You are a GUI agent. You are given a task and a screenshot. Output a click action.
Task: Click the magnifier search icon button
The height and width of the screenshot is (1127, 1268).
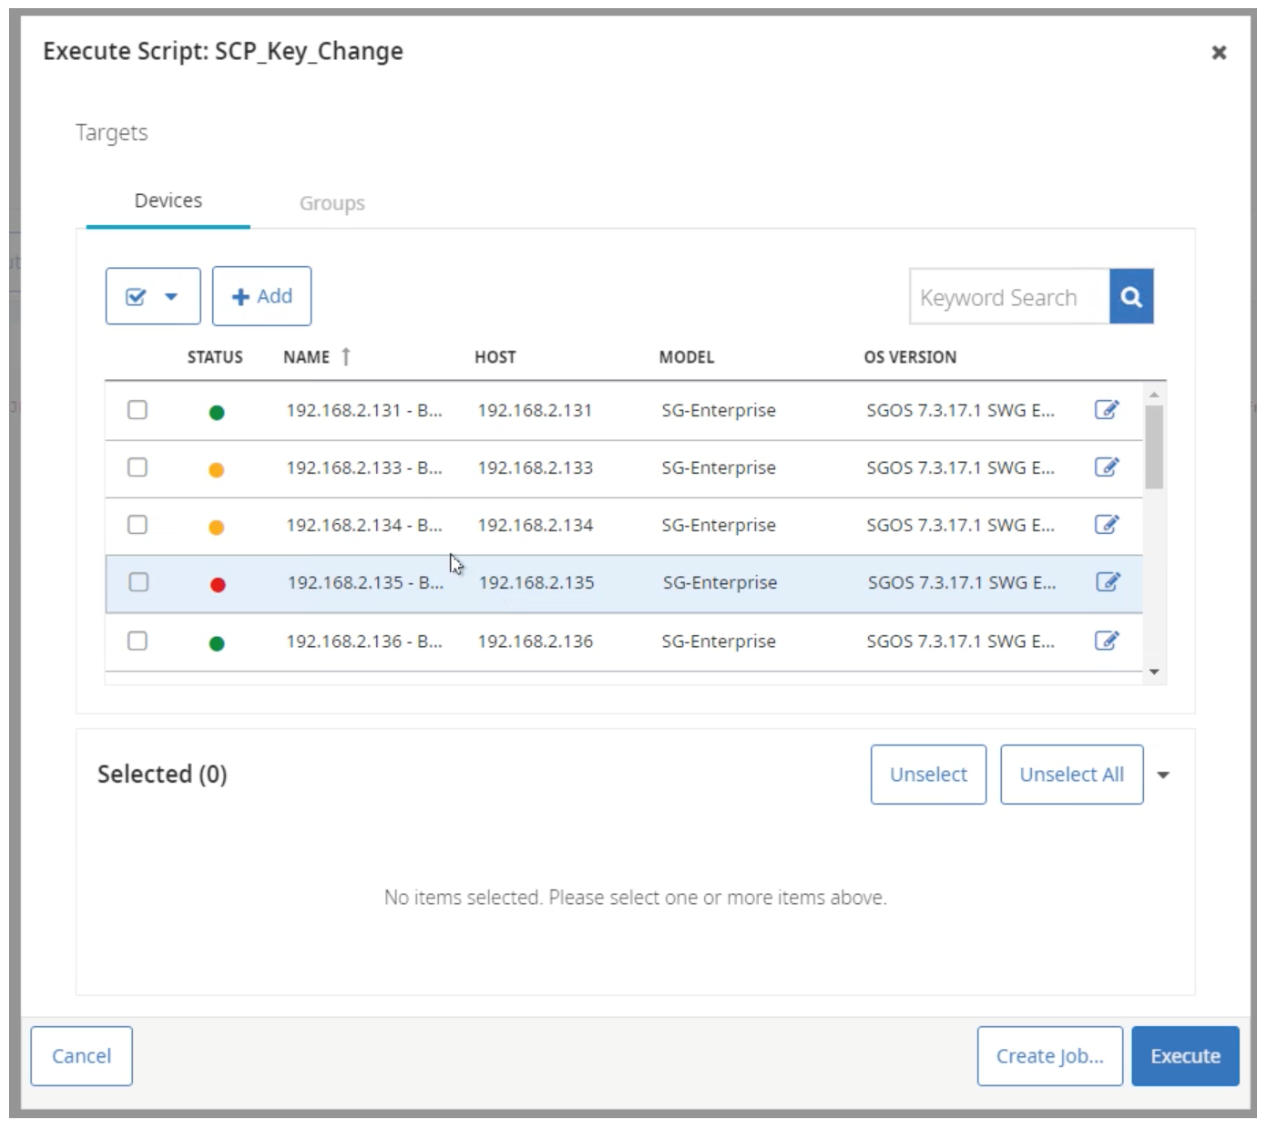1131,297
